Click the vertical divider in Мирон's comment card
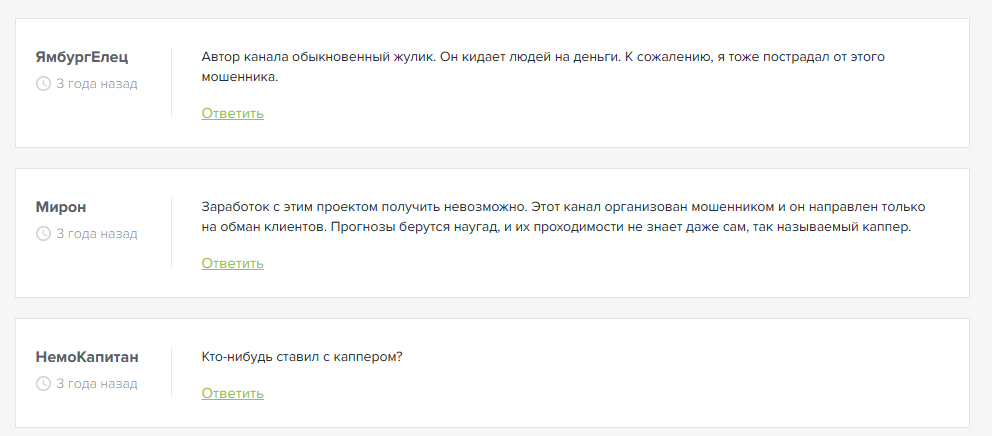 pos(172,233)
